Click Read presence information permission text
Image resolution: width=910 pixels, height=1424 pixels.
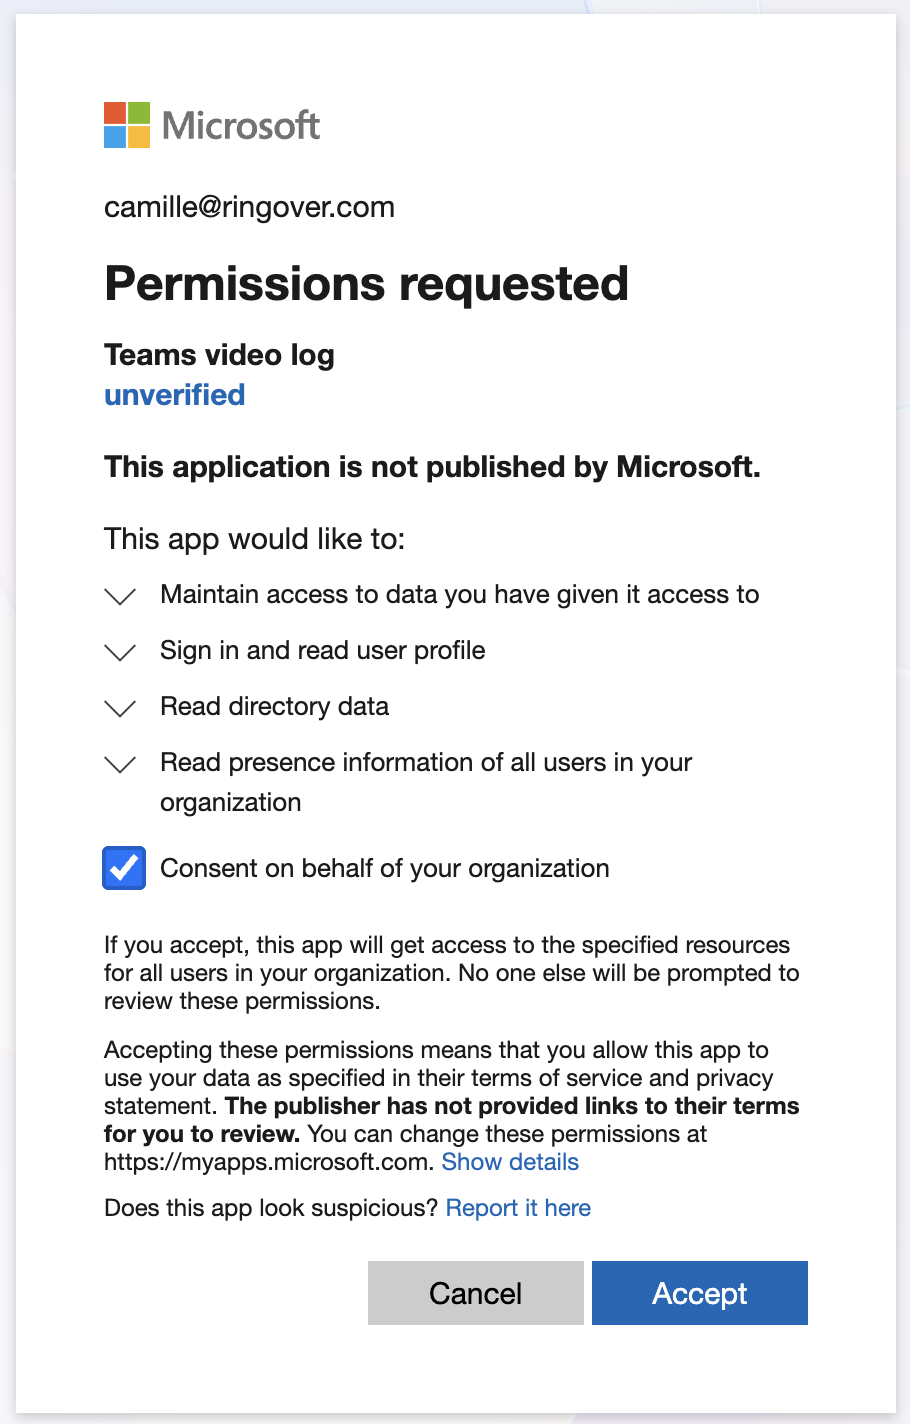tap(426, 782)
